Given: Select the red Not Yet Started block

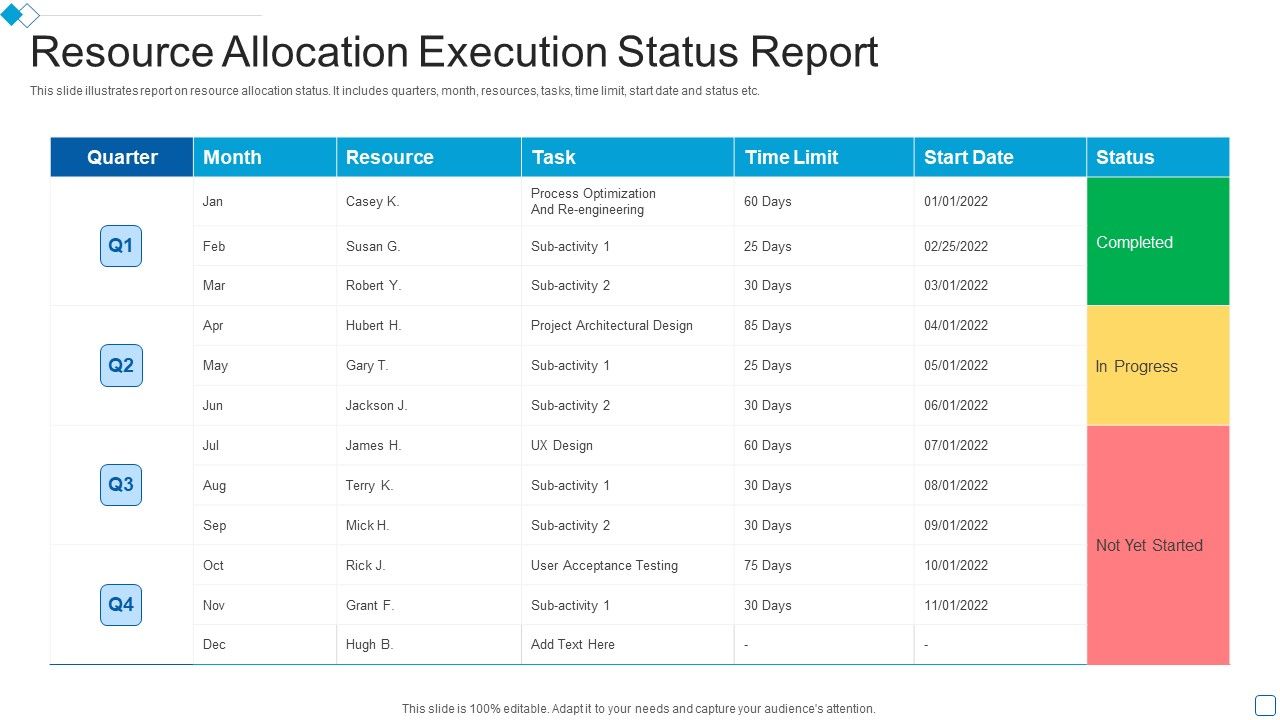Looking at the screenshot, I should click(x=1157, y=545).
